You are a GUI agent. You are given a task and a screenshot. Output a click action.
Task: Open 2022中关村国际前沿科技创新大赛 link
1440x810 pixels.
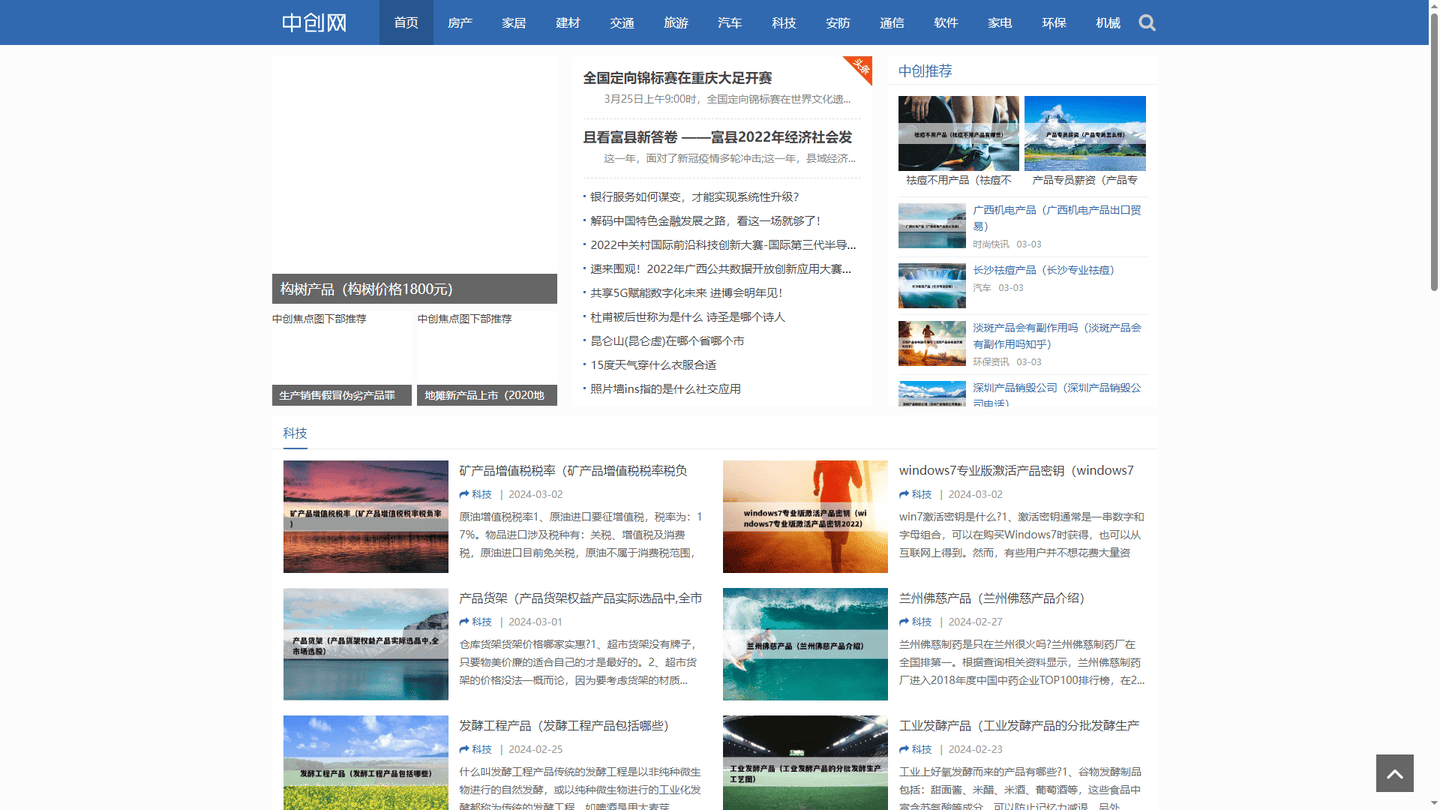pyautogui.click(x=723, y=245)
